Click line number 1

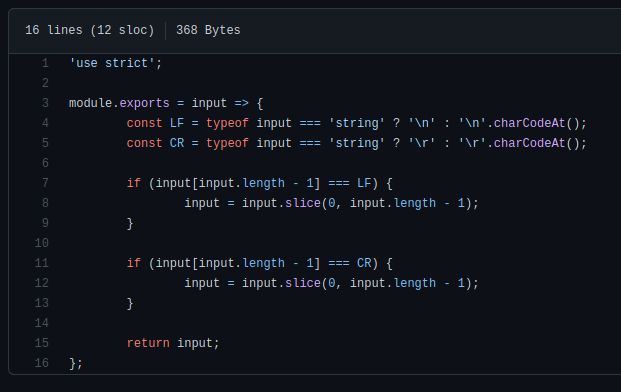pos(45,63)
